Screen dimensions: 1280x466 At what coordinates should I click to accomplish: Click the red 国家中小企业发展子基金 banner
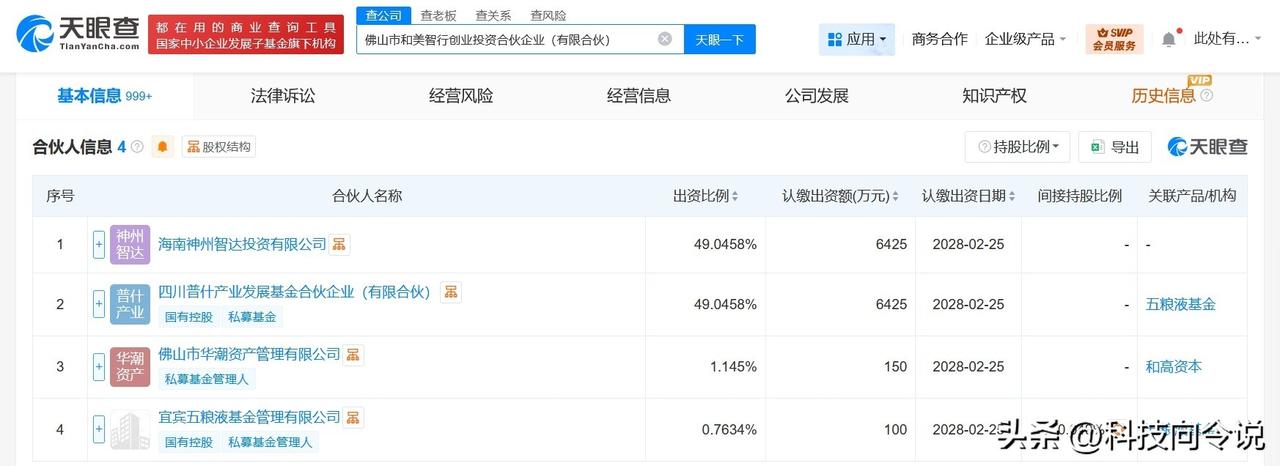coord(245,34)
